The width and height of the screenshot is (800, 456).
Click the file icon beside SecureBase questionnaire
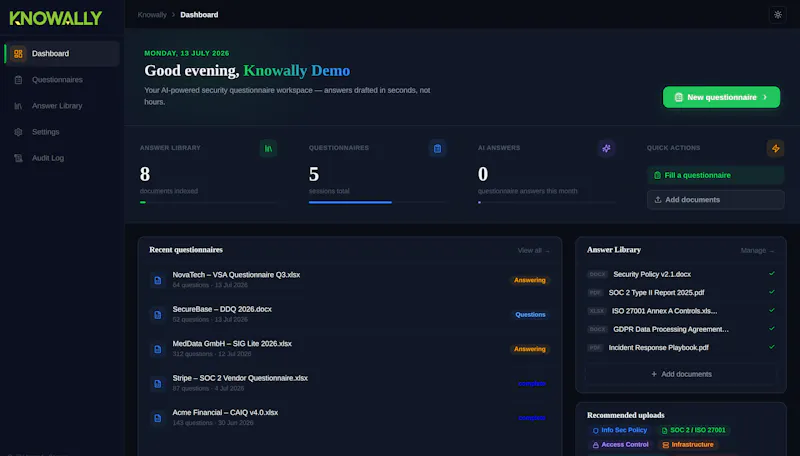pos(158,315)
